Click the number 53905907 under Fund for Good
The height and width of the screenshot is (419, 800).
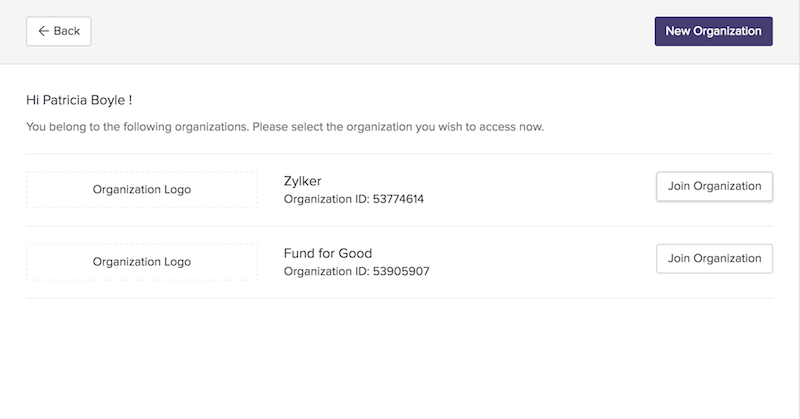pos(401,271)
